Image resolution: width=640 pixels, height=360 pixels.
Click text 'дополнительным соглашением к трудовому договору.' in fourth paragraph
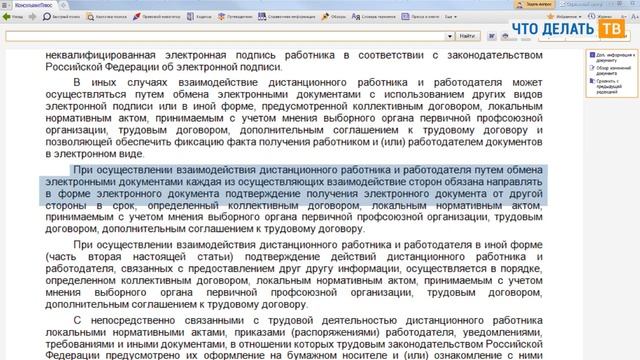click(x=176, y=304)
